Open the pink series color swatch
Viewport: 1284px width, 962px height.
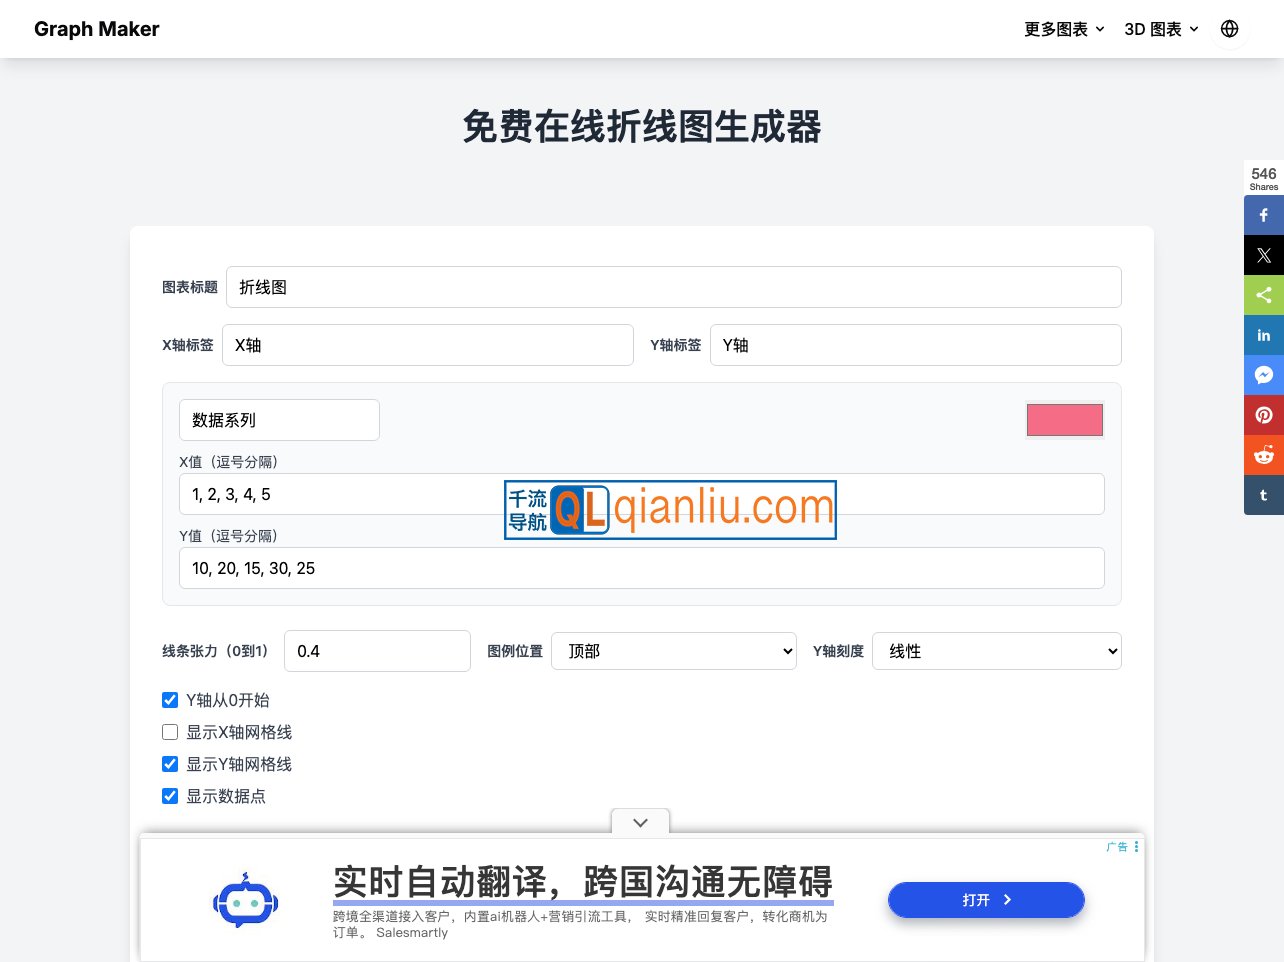pos(1064,420)
